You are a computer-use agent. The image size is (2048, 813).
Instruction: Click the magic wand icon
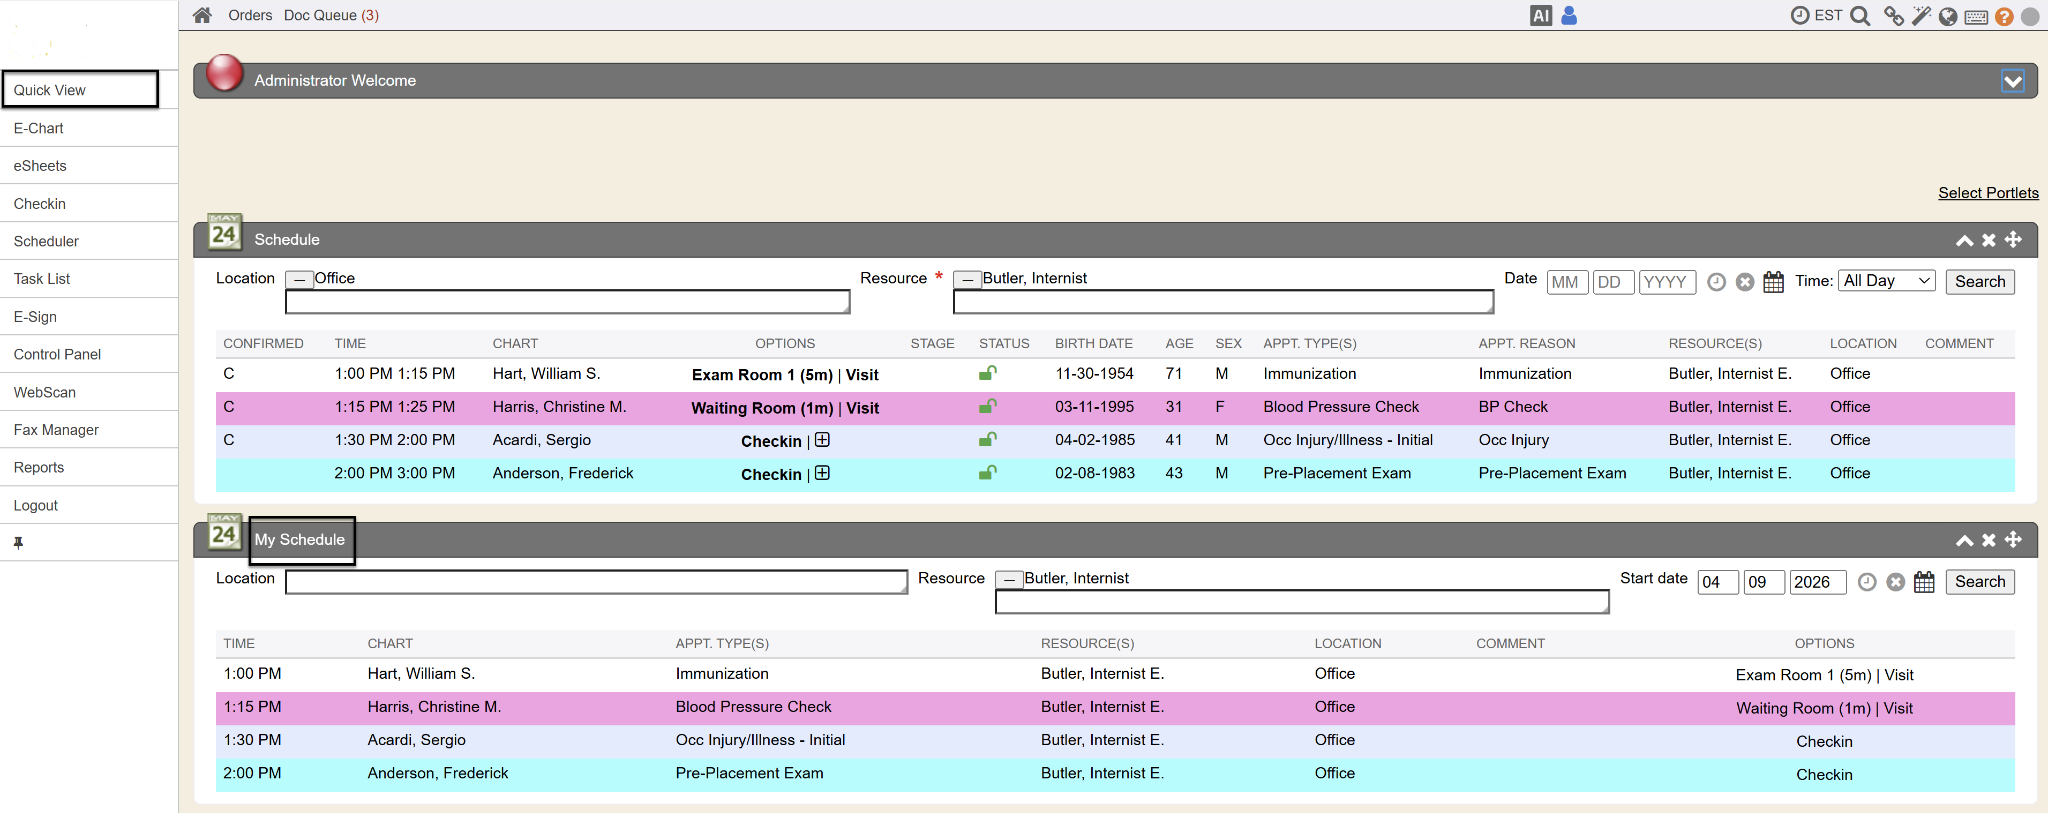pyautogui.click(x=1921, y=16)
